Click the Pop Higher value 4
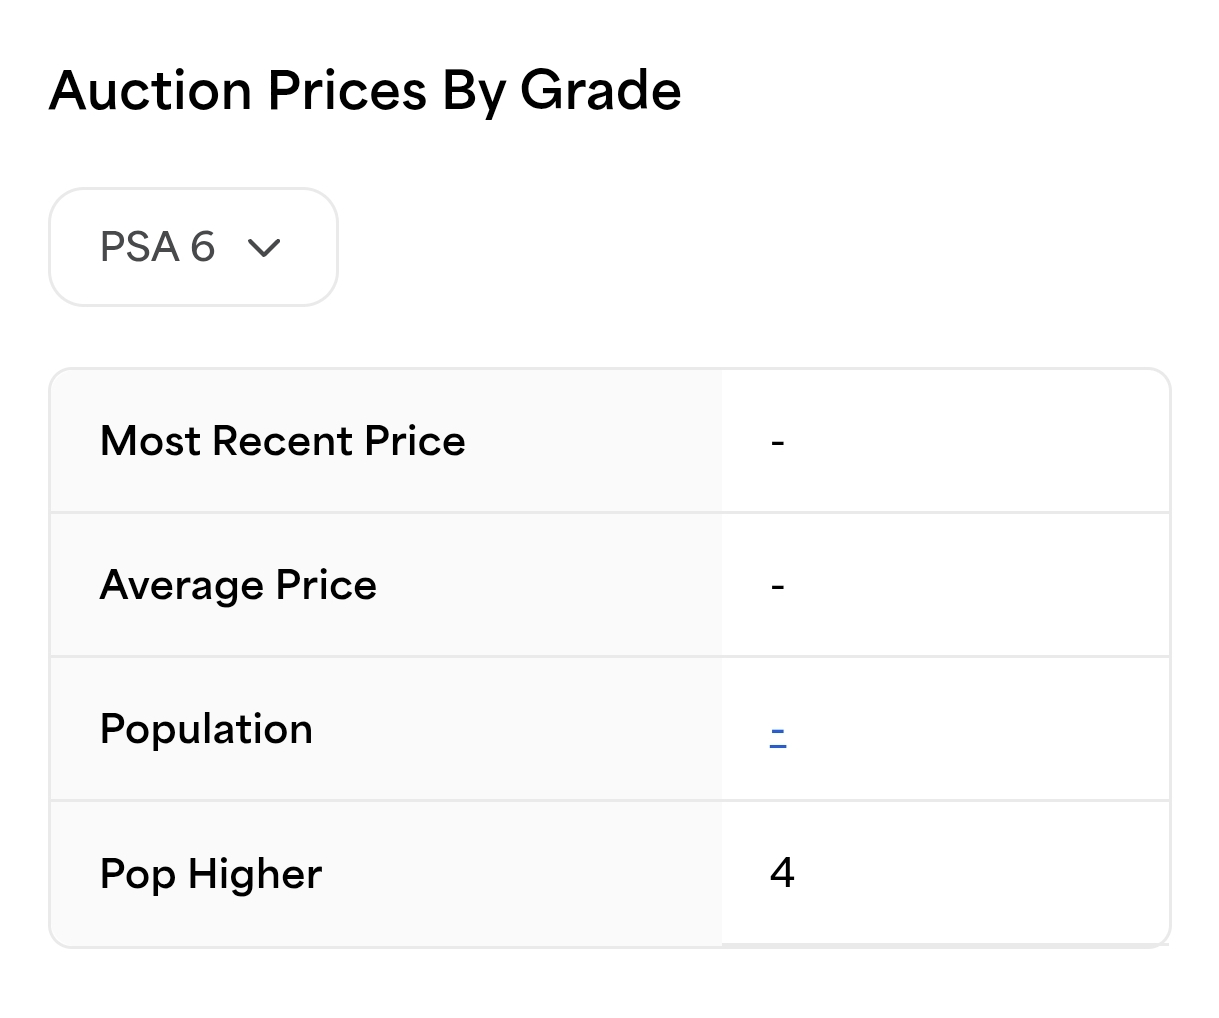The width and height of the screenshot is (1219, 1018). click(x=782, y=873)
